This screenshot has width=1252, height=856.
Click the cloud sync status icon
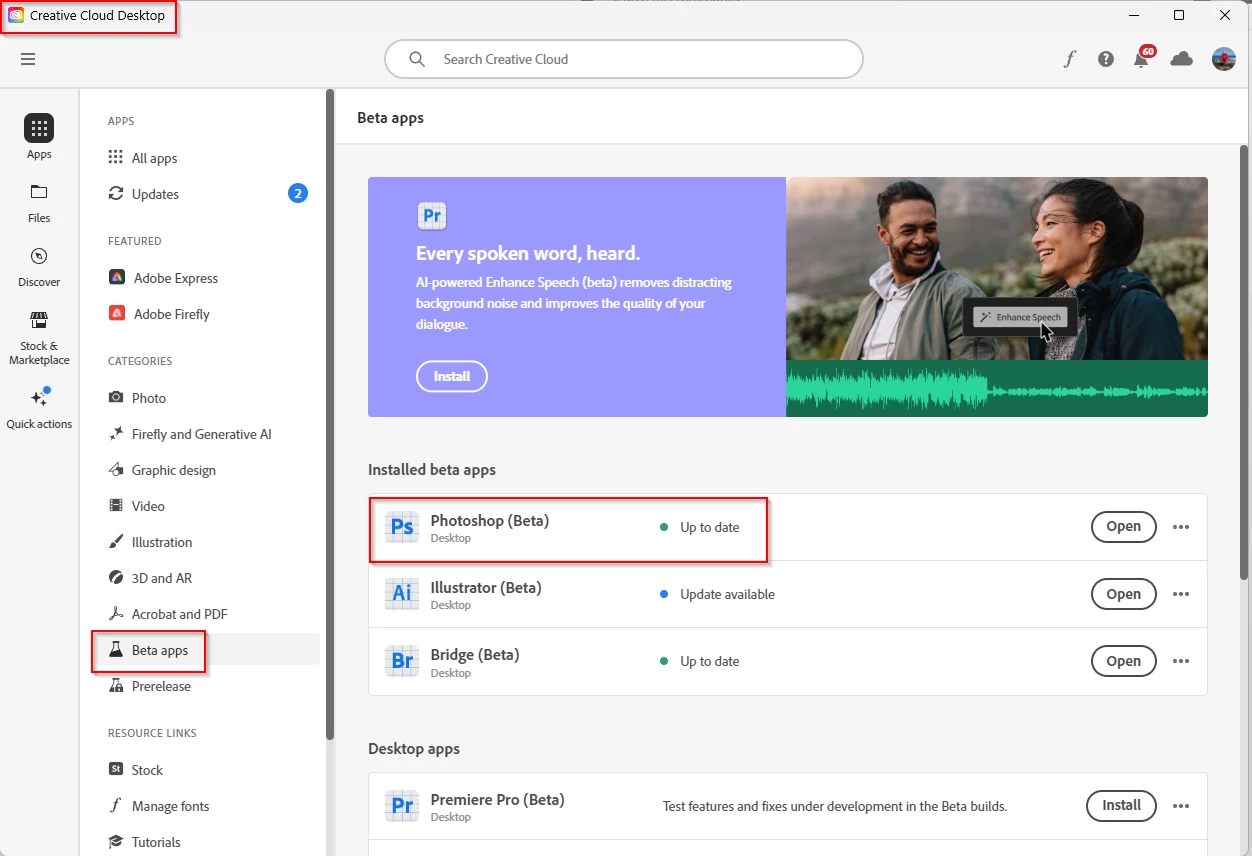click(x=1182, y=59)
